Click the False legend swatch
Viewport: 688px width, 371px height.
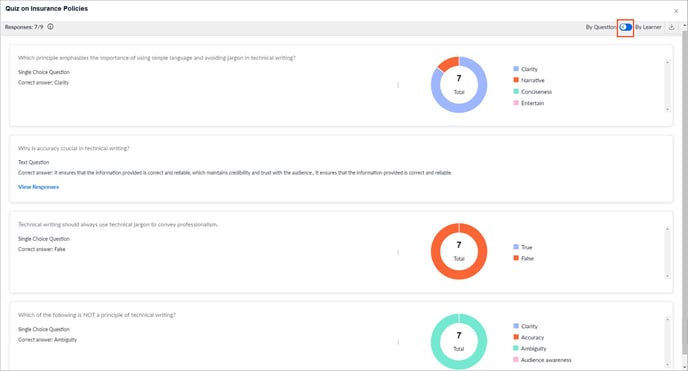[516, 258]
